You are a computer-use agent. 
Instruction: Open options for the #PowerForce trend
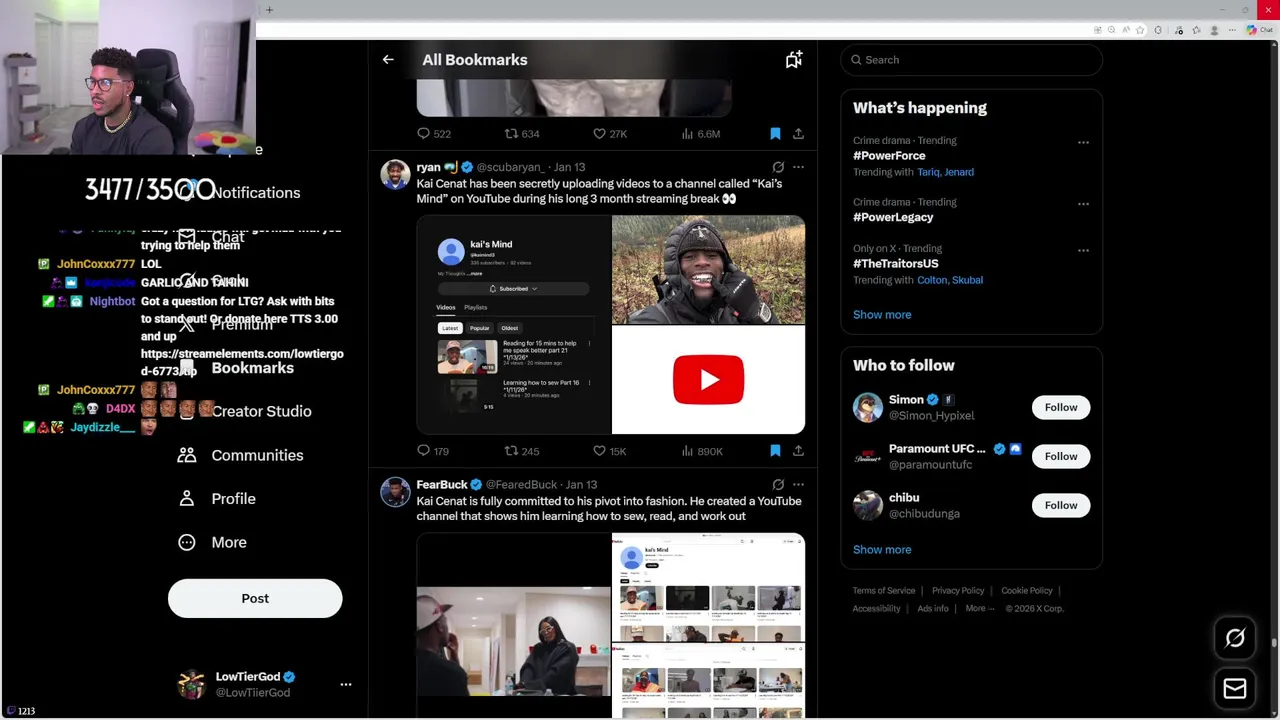(x=1083, y=142)
